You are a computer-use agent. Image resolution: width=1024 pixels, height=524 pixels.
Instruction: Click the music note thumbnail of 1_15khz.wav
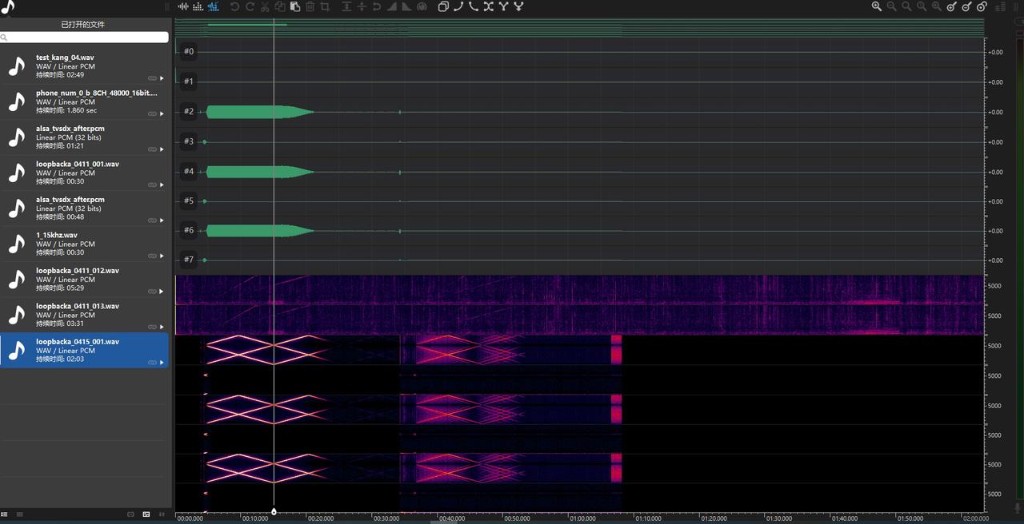tap(16, 244)
